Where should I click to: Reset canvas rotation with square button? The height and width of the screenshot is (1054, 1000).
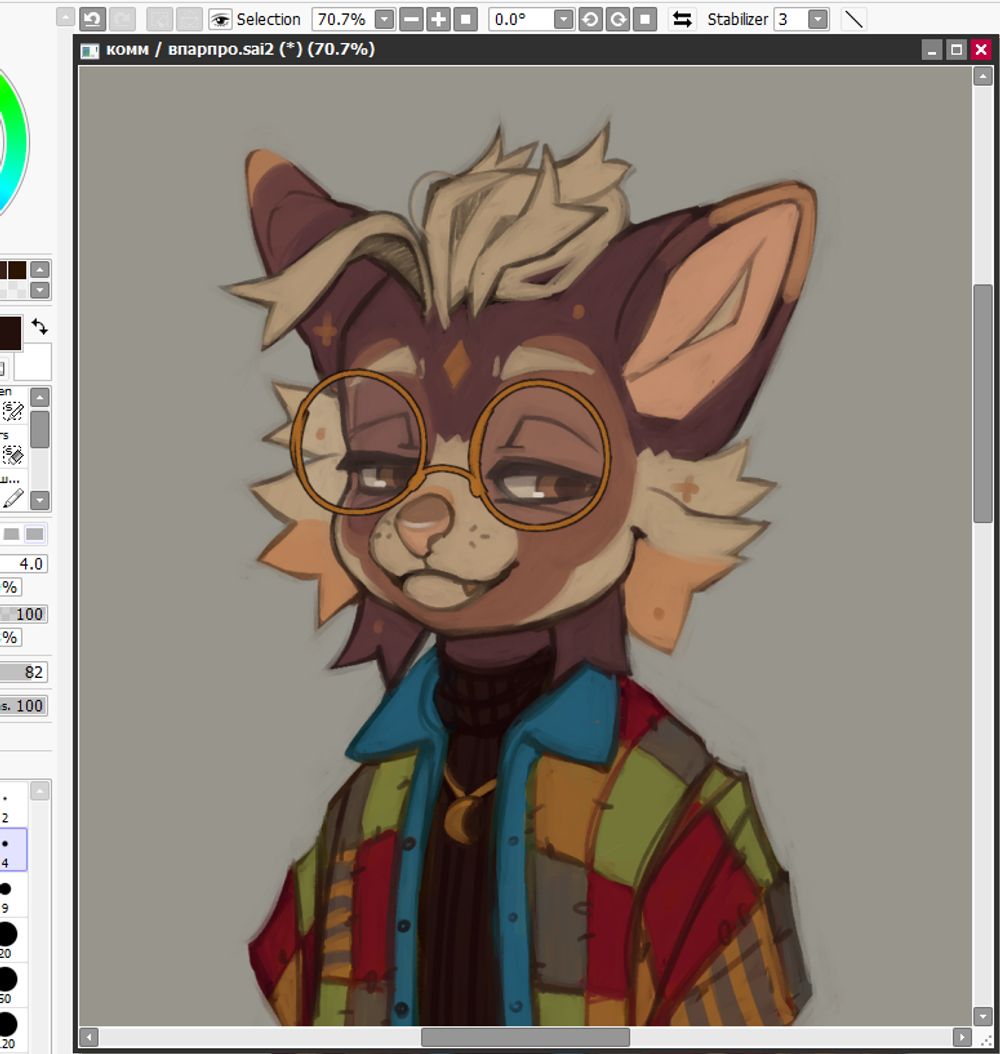point(645,19)
